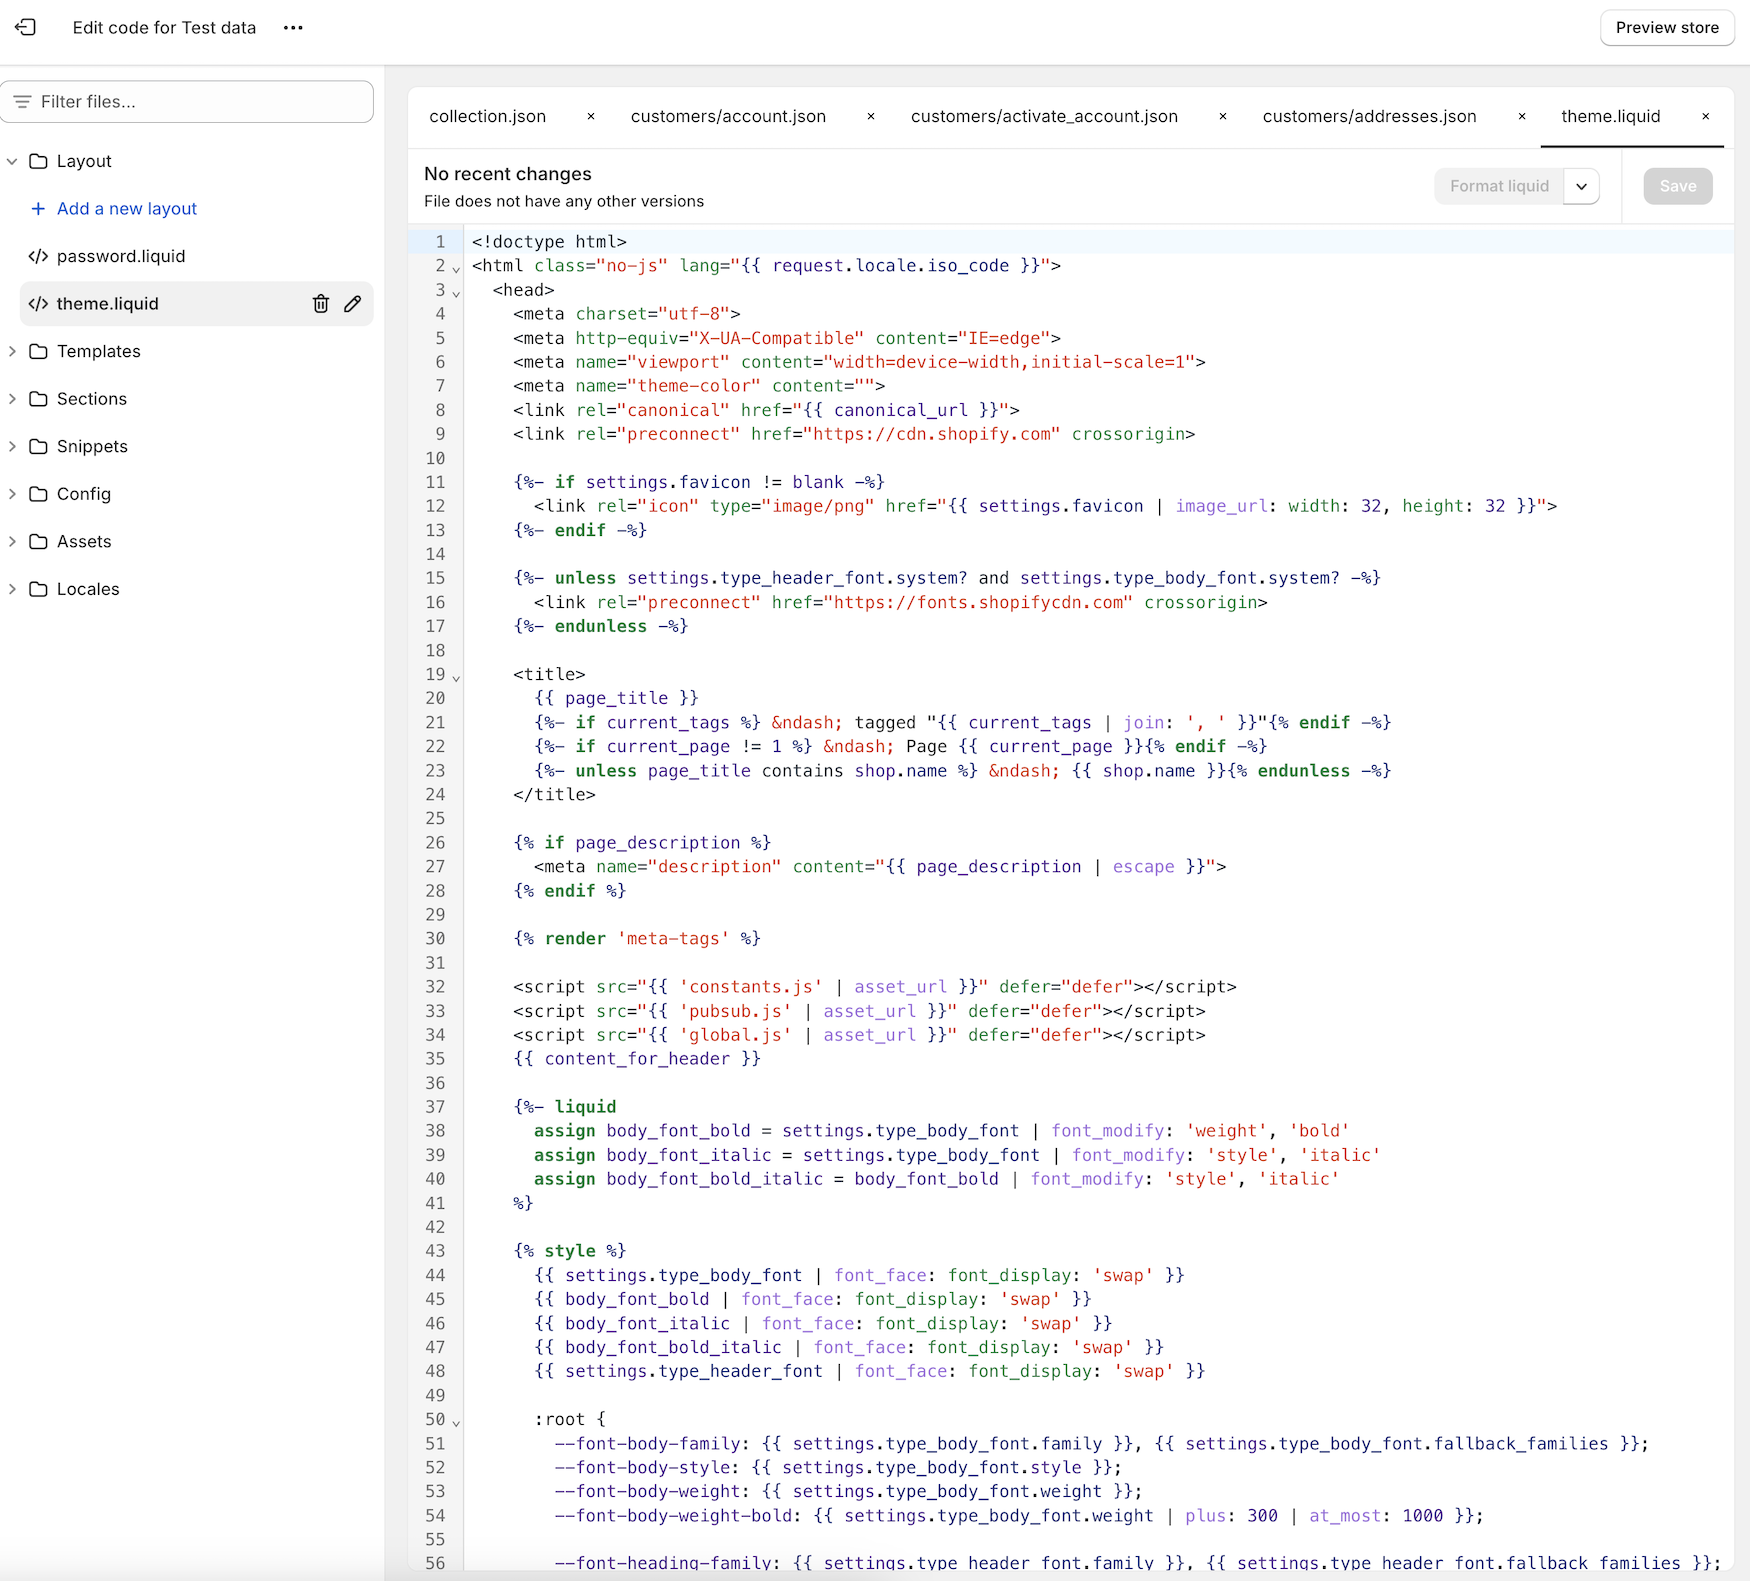The width and height of the screenshot is (1750, 1581).
Task: Open the three-dot more actions menu
Action: tap(293, 28)
